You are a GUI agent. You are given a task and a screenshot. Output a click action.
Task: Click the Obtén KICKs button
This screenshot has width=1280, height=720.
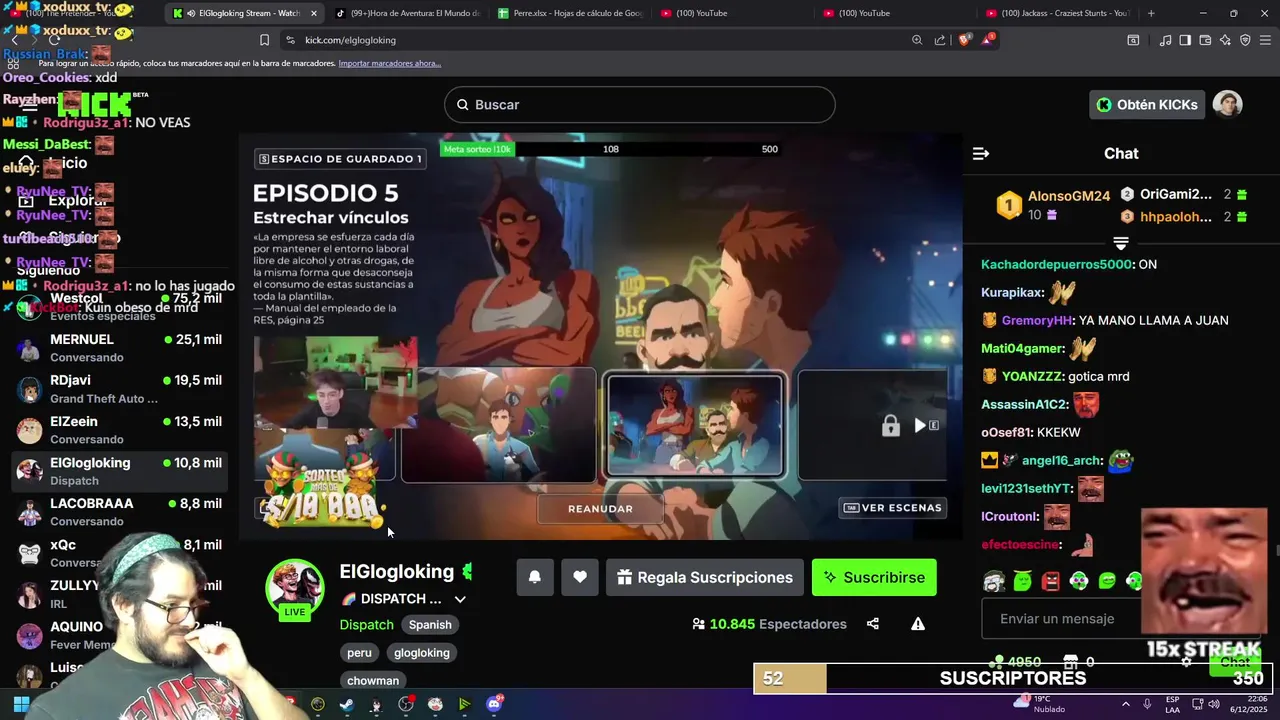tap(1146, 104)
